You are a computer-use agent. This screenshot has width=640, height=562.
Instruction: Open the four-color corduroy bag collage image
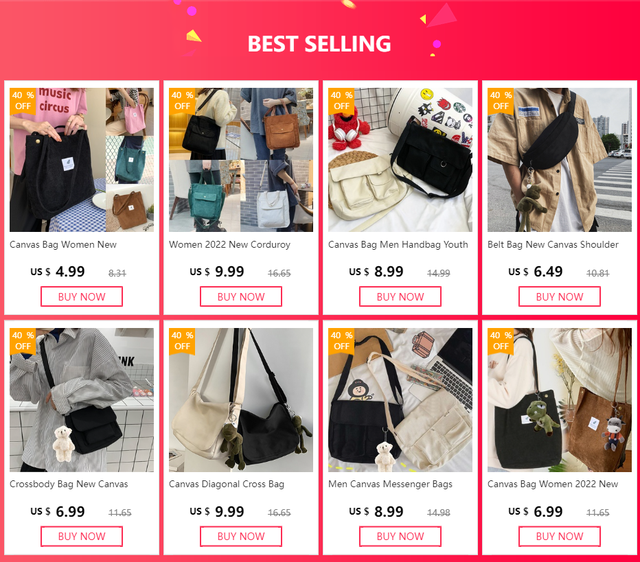[x=241, y=160]
